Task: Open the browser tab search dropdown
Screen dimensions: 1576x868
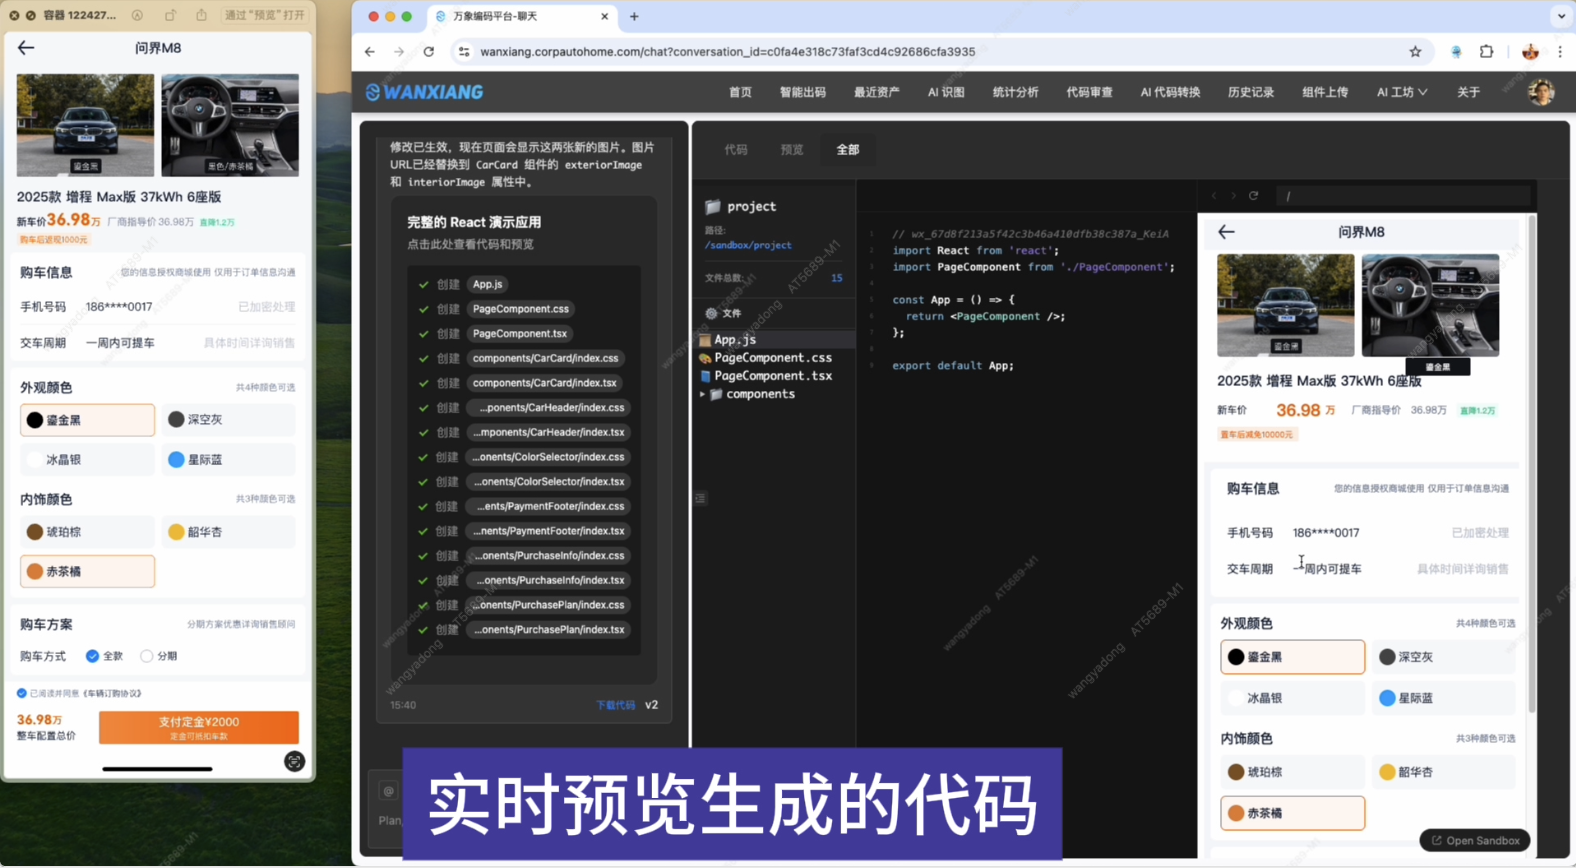Action: click(x=1561, y=16)
